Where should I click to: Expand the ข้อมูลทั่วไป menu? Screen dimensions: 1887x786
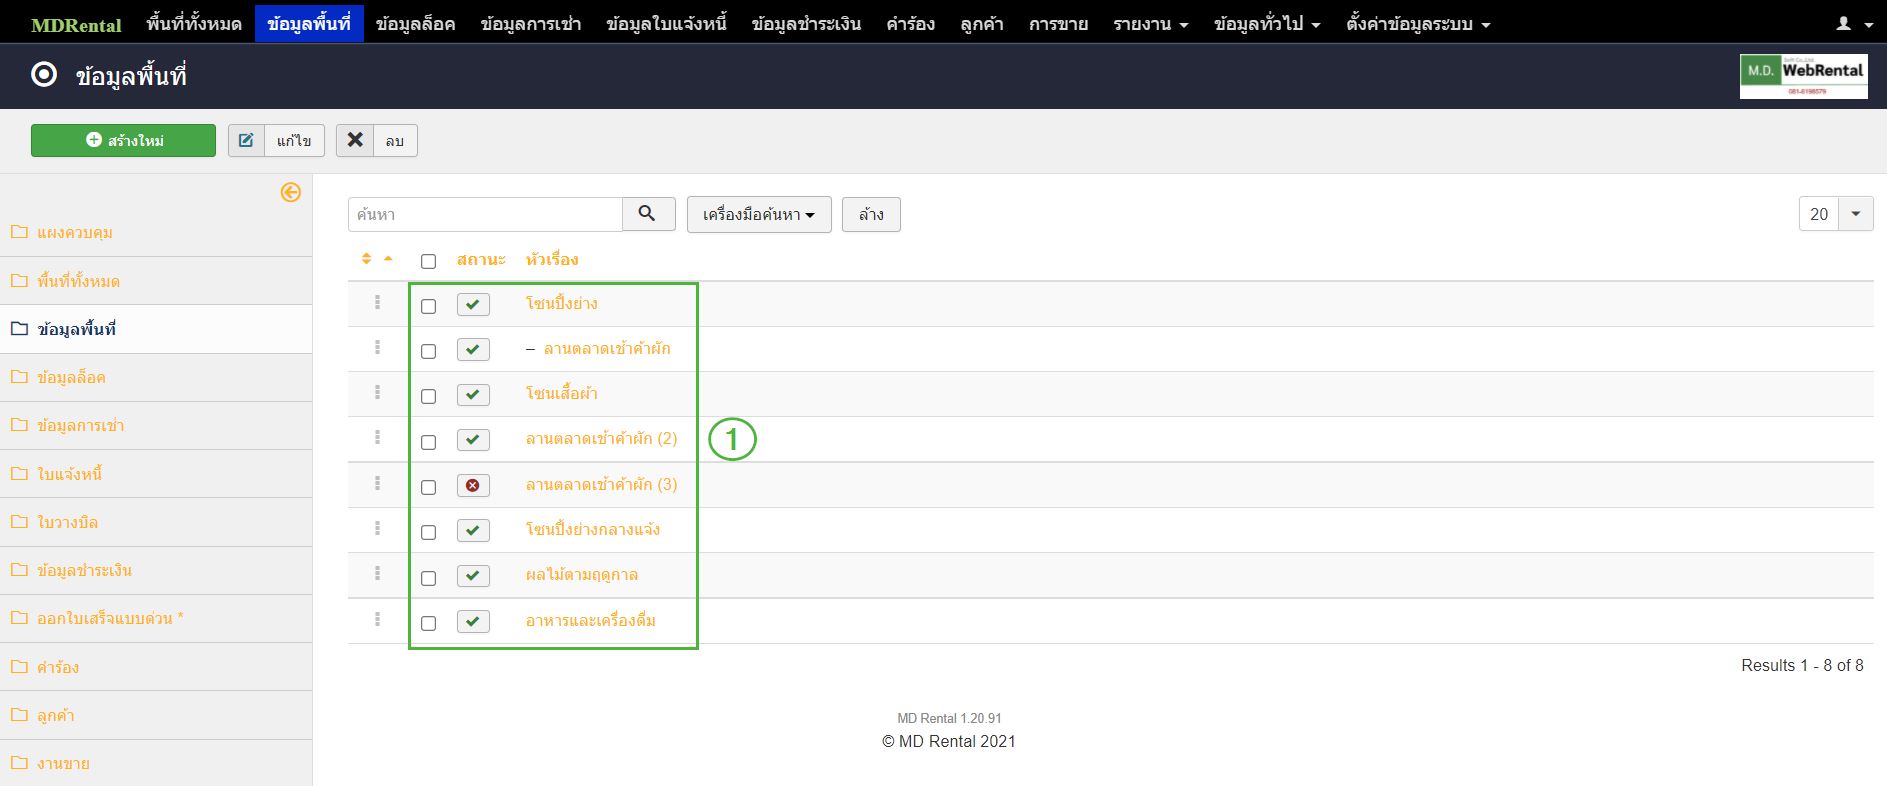tap(1267, 23)
